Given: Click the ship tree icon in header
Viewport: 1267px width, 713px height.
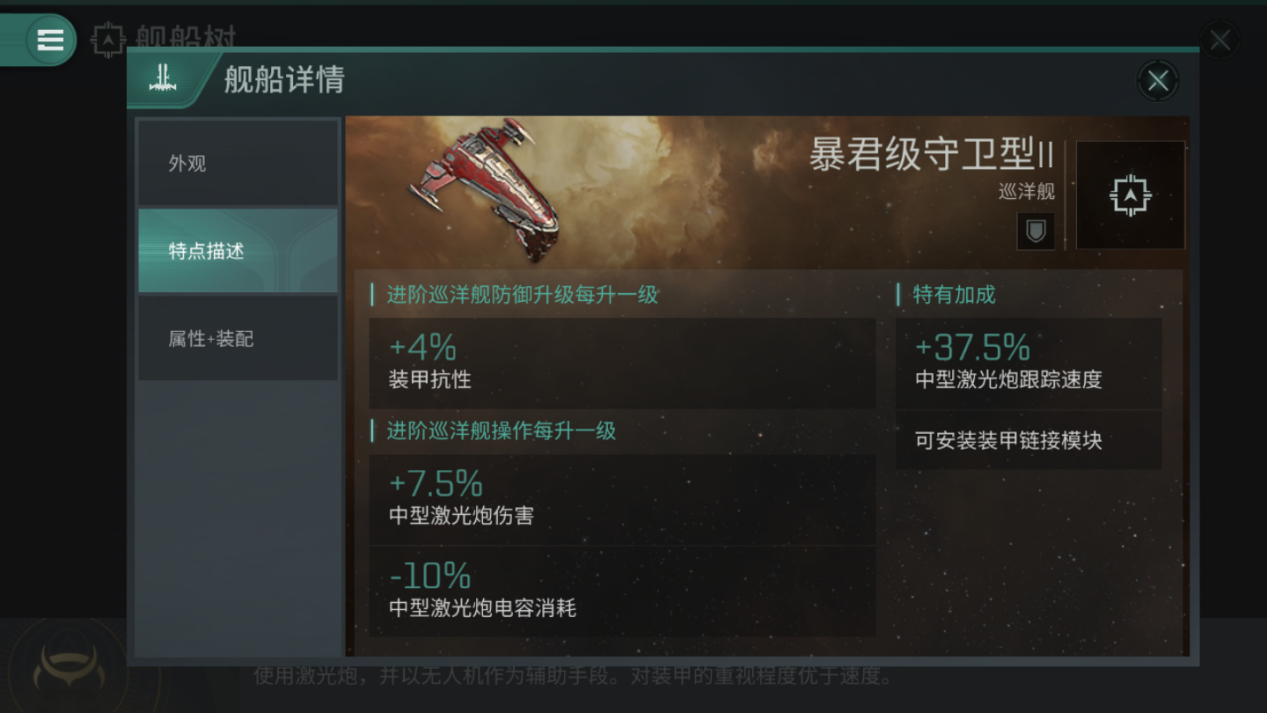Looking at the screenshot, I should [x=108, y=40].
